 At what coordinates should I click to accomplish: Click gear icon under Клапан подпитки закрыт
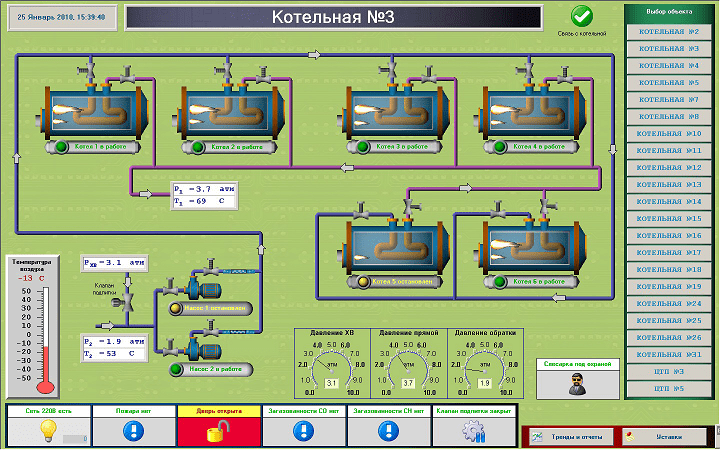coord(474,432)
